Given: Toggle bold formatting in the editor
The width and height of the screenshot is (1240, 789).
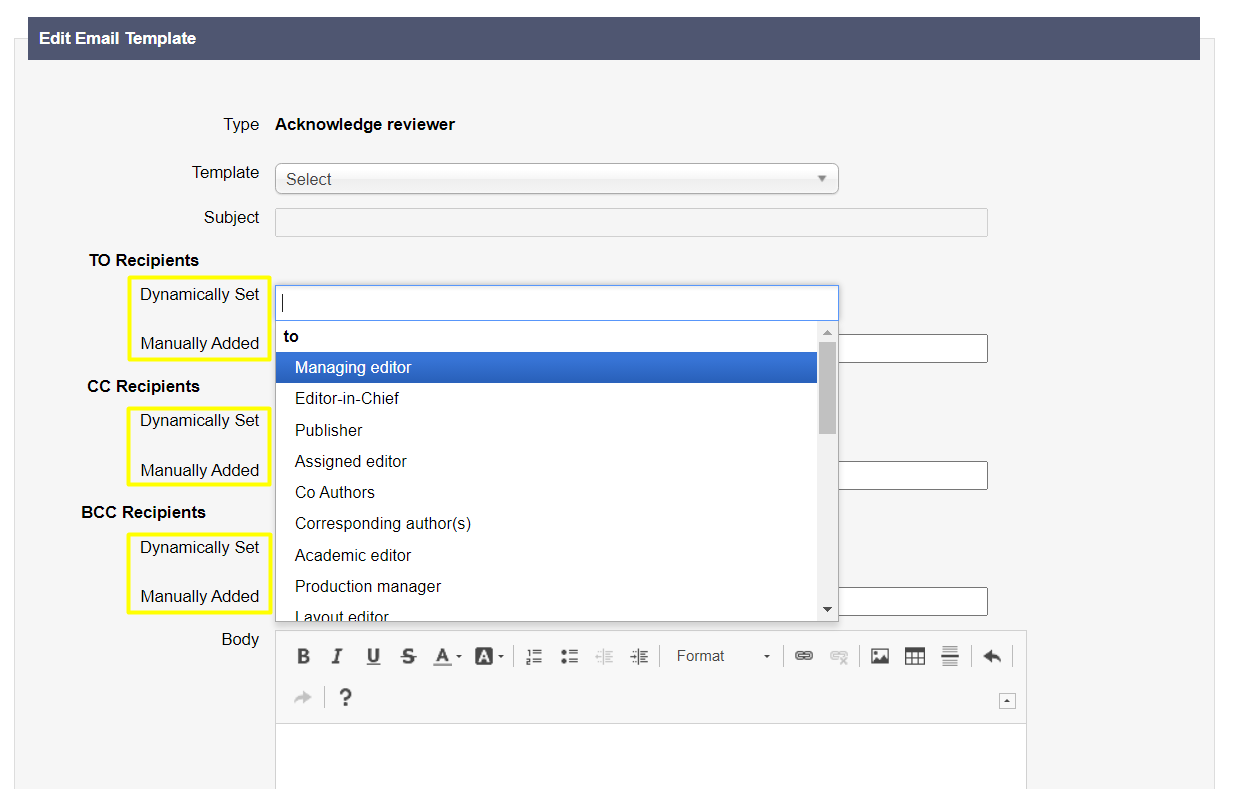Looking at the screenshot, I should click(303, 657).
